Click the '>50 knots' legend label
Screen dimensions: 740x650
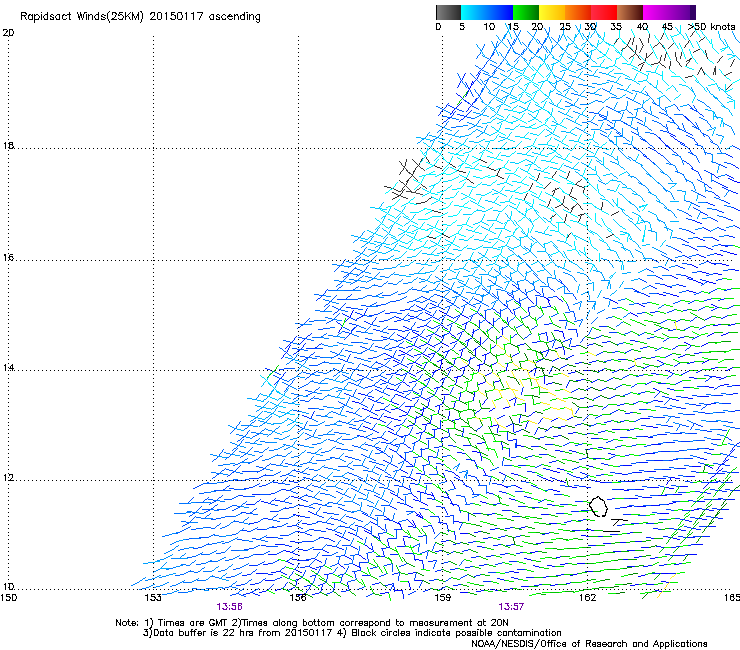[712, 27]
